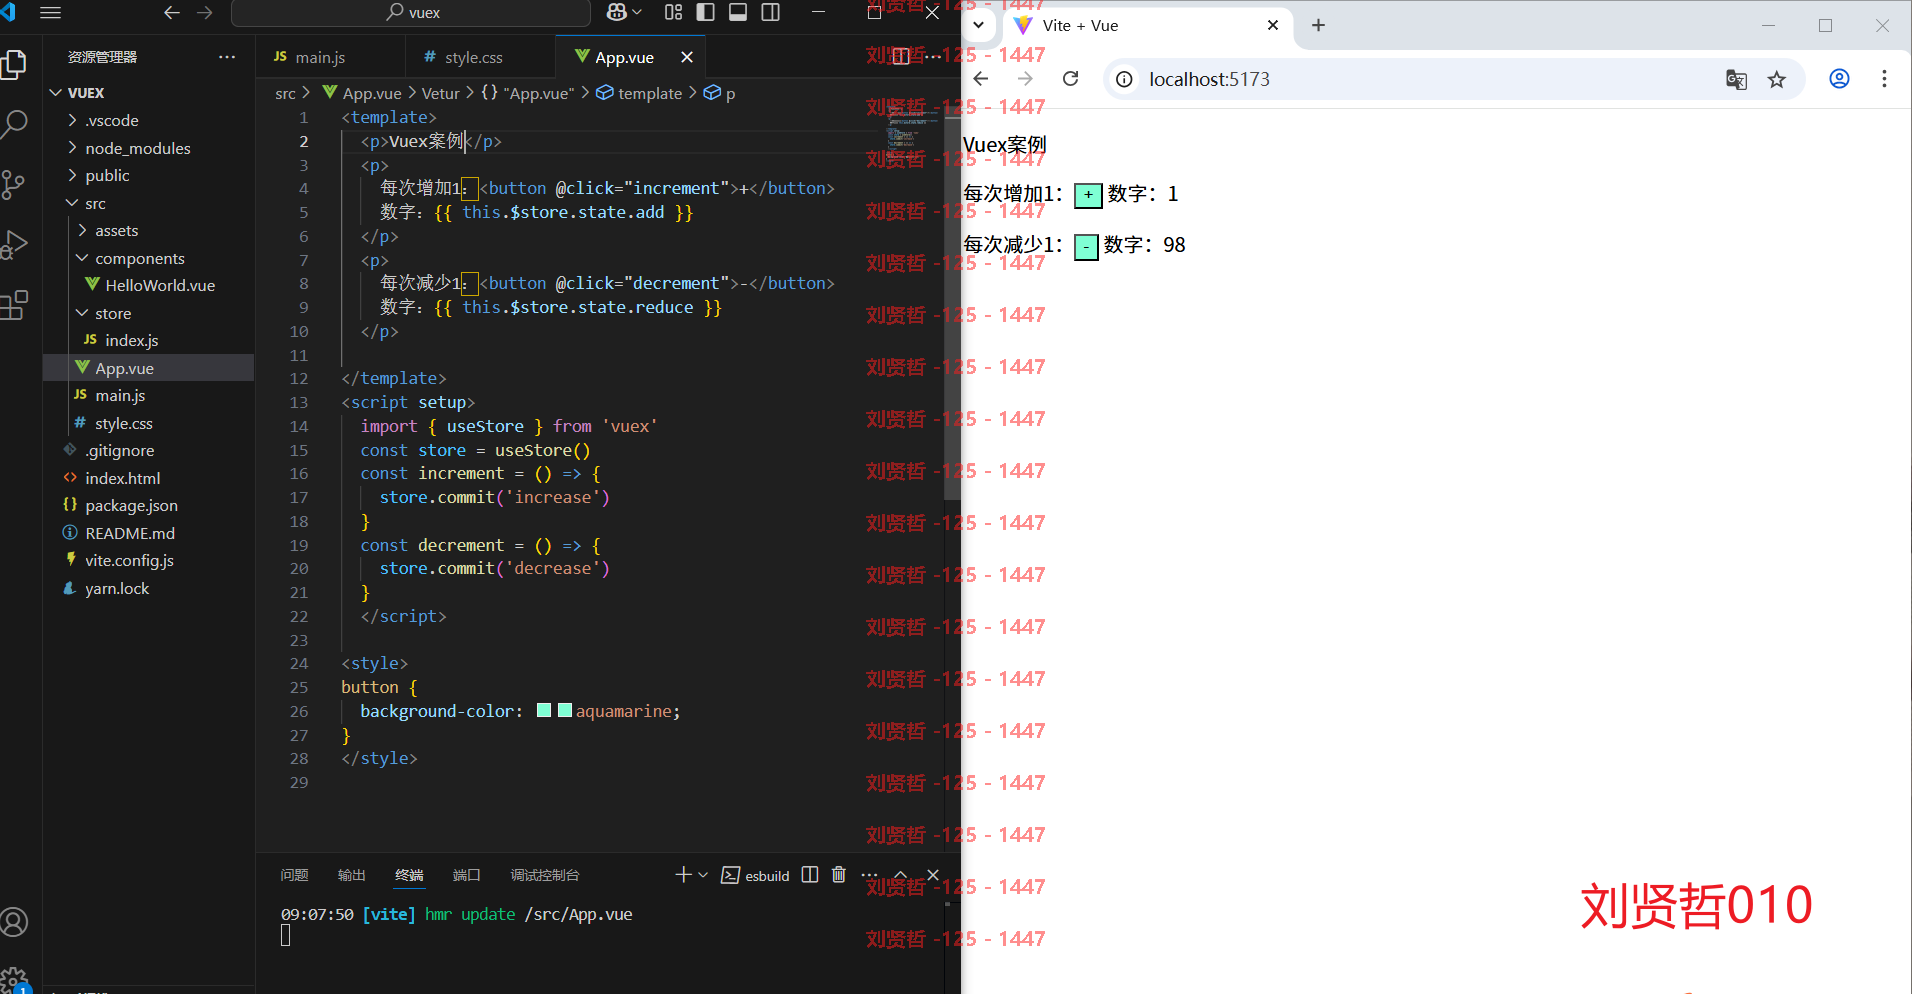Open README.md in the file tree
The height and width of the screenshot is (994, 1912).
coord(148,533)
